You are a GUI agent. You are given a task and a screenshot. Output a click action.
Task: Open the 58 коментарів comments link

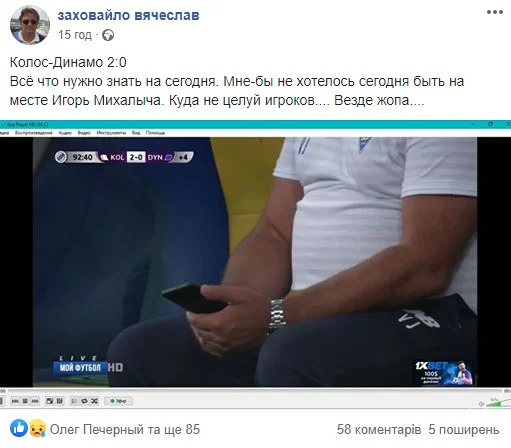click(379, 429)
